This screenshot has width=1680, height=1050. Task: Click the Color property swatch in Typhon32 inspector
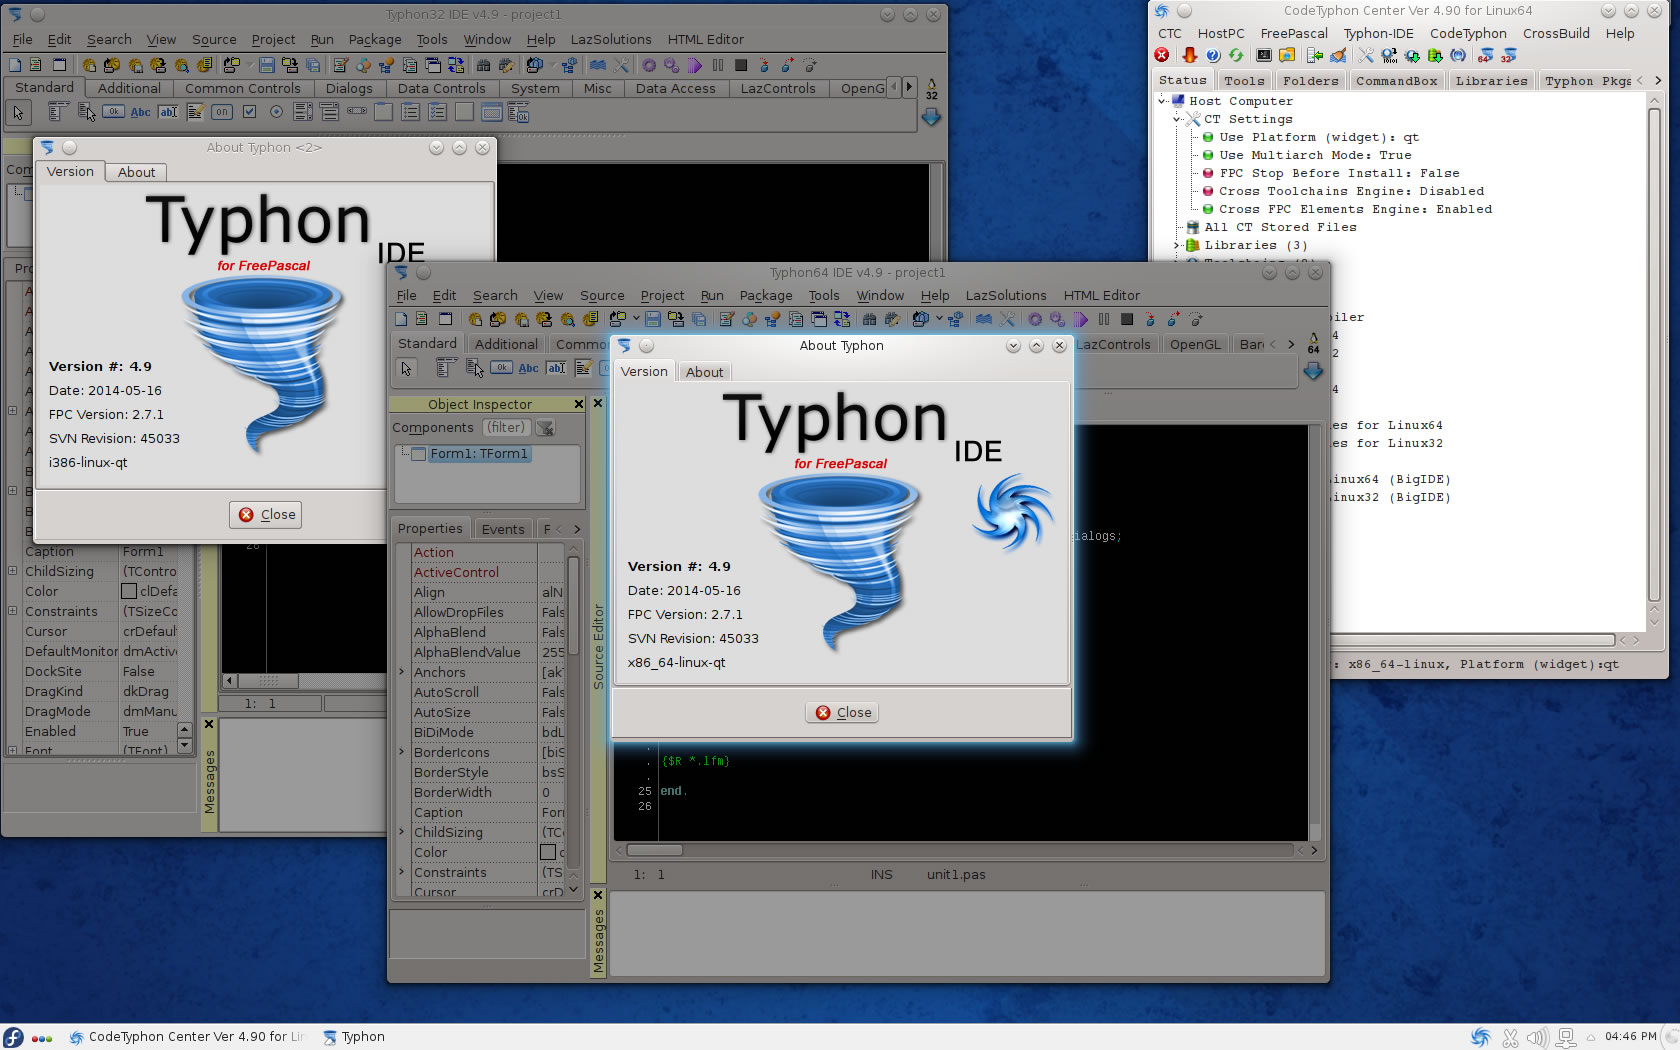(129, 591)
